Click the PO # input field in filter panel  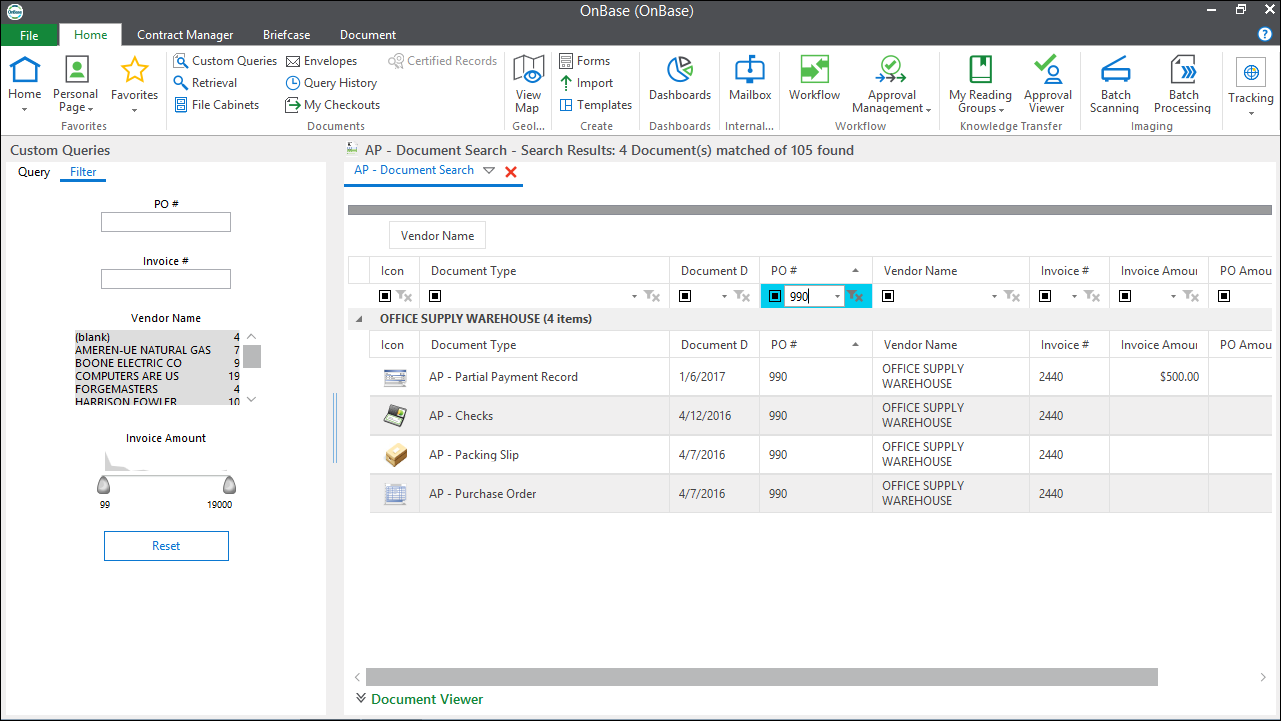click(166, 222)
